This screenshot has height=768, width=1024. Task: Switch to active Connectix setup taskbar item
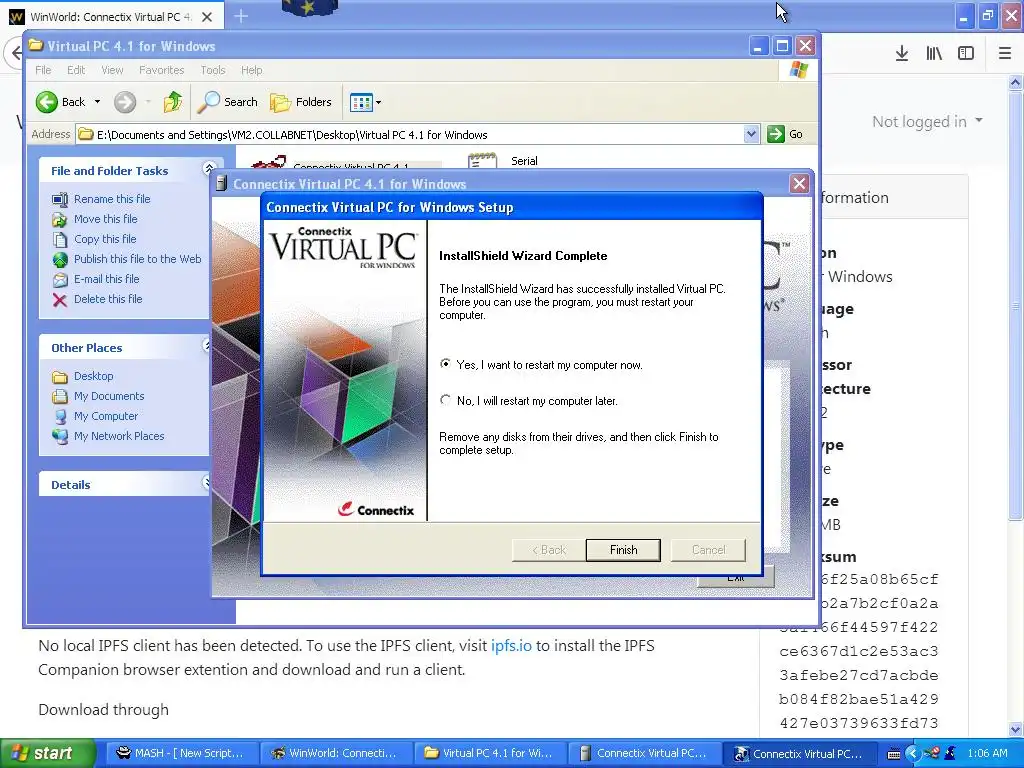click(798, 753)
